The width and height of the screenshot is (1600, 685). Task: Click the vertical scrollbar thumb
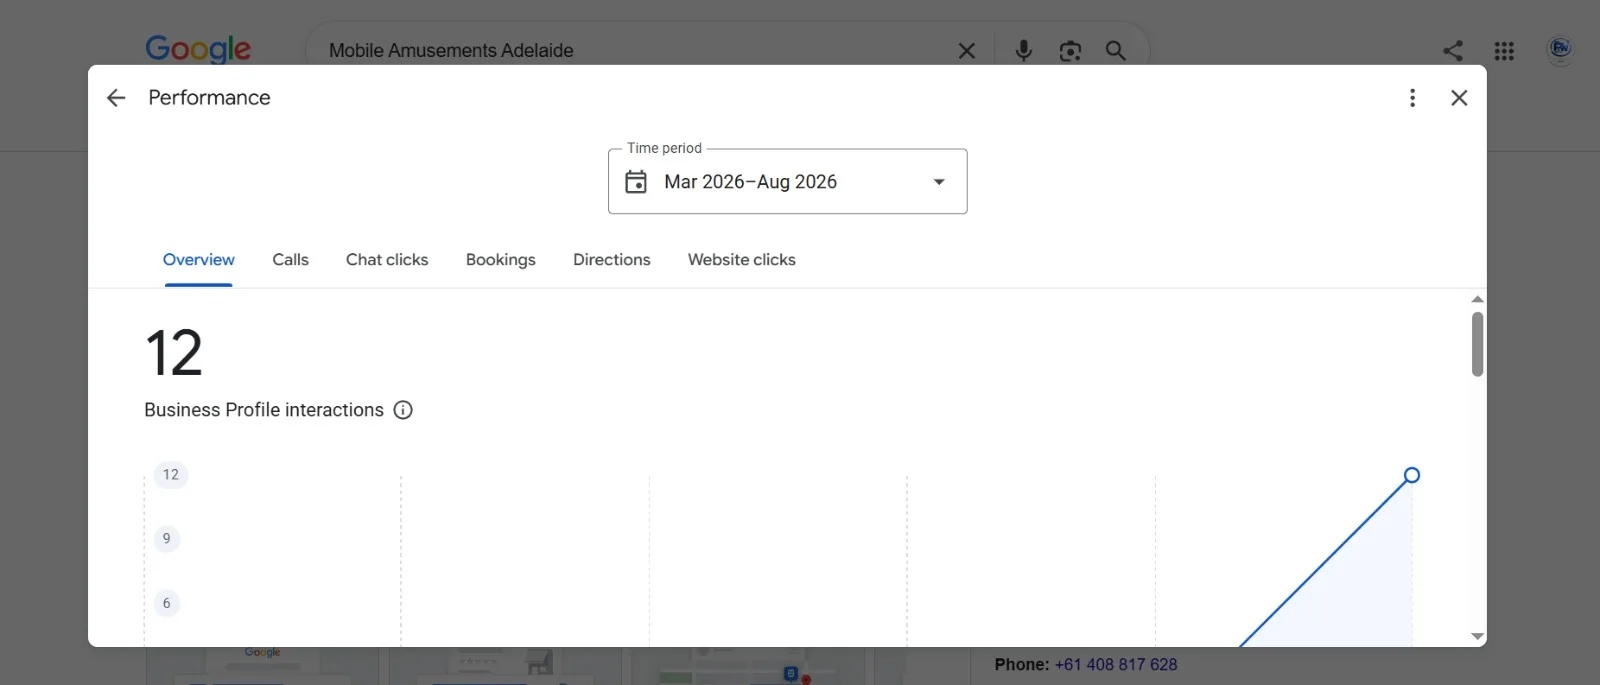point(1477,344)
